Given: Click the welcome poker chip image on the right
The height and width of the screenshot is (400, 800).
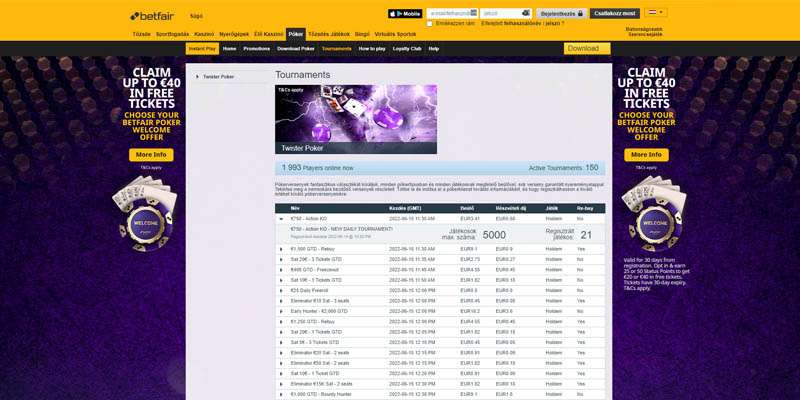Looking at the screenshot, I should (654, 214).
